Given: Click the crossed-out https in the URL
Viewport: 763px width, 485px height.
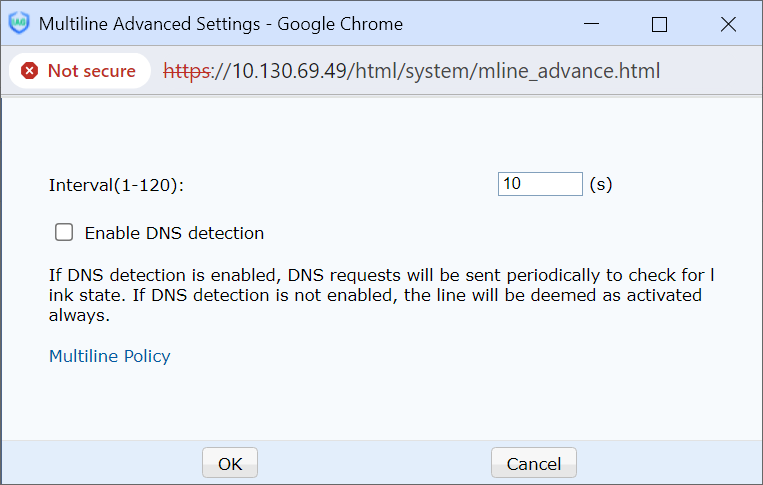Looking at the screenshot, I should (x=190, y=71).
